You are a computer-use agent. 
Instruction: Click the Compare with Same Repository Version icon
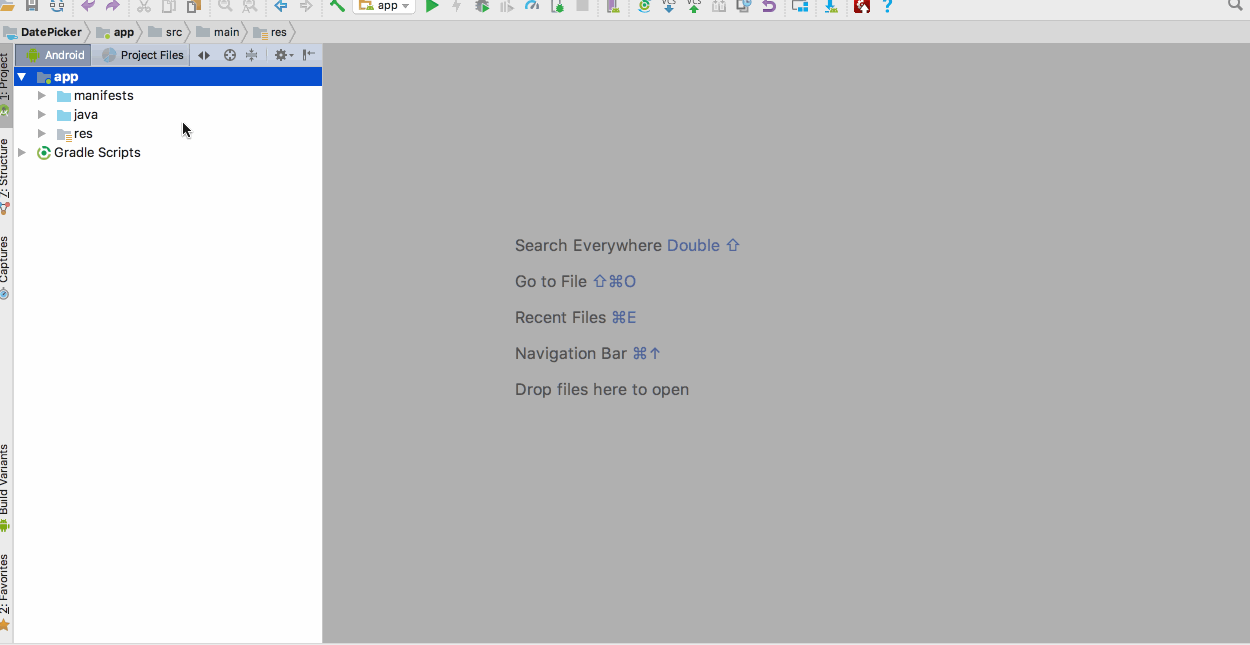[719, 6]
